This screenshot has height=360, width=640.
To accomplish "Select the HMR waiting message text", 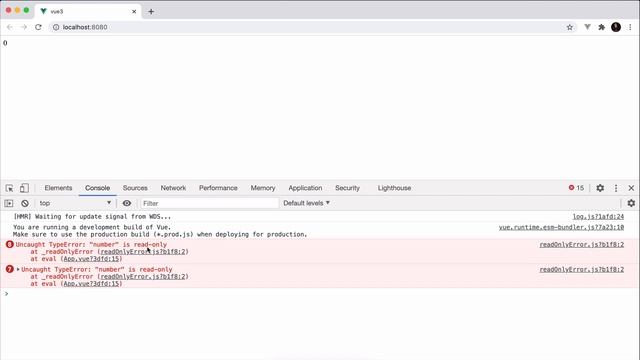I will coord(92,217).
